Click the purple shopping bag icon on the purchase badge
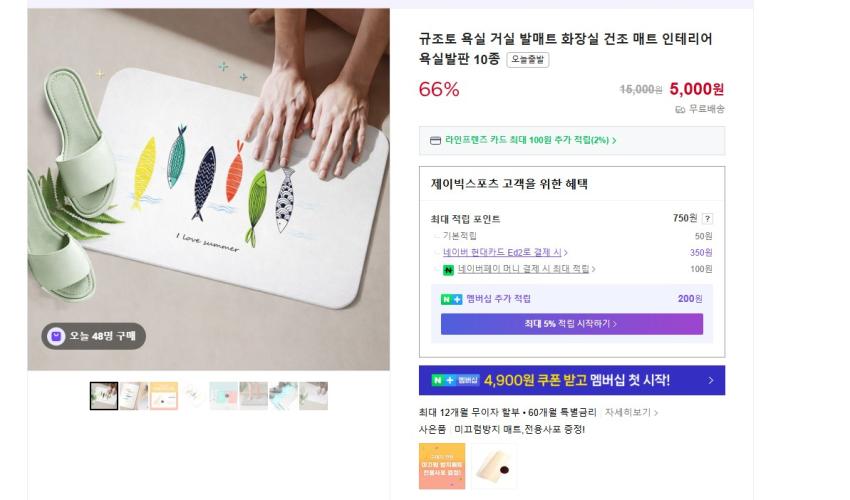The height and width of the screenshot is (500, 850). (x=56, y=336)
